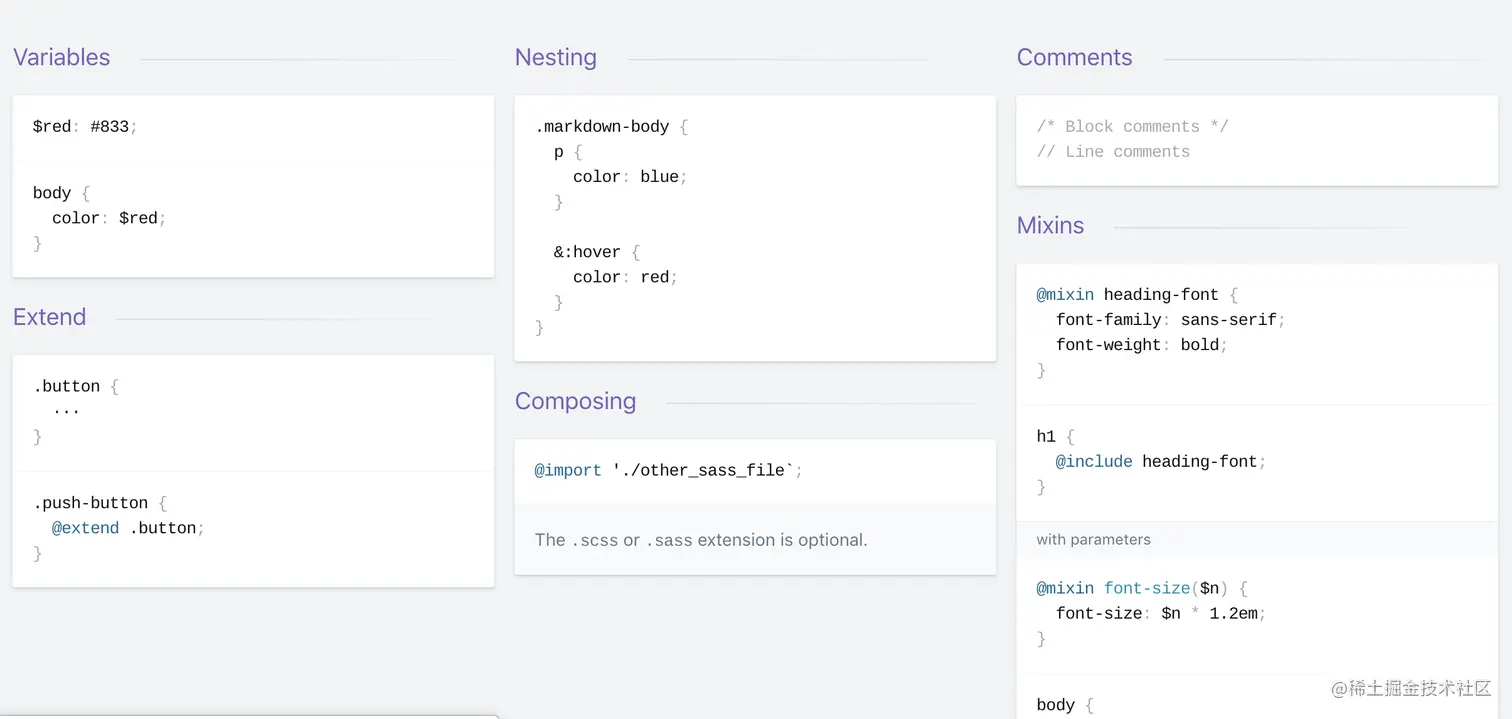Open the Nesting section heading link
Image resolution: width=1512 pixels, height=719 pixels.
pyautogui.click(x=556, y=58)
